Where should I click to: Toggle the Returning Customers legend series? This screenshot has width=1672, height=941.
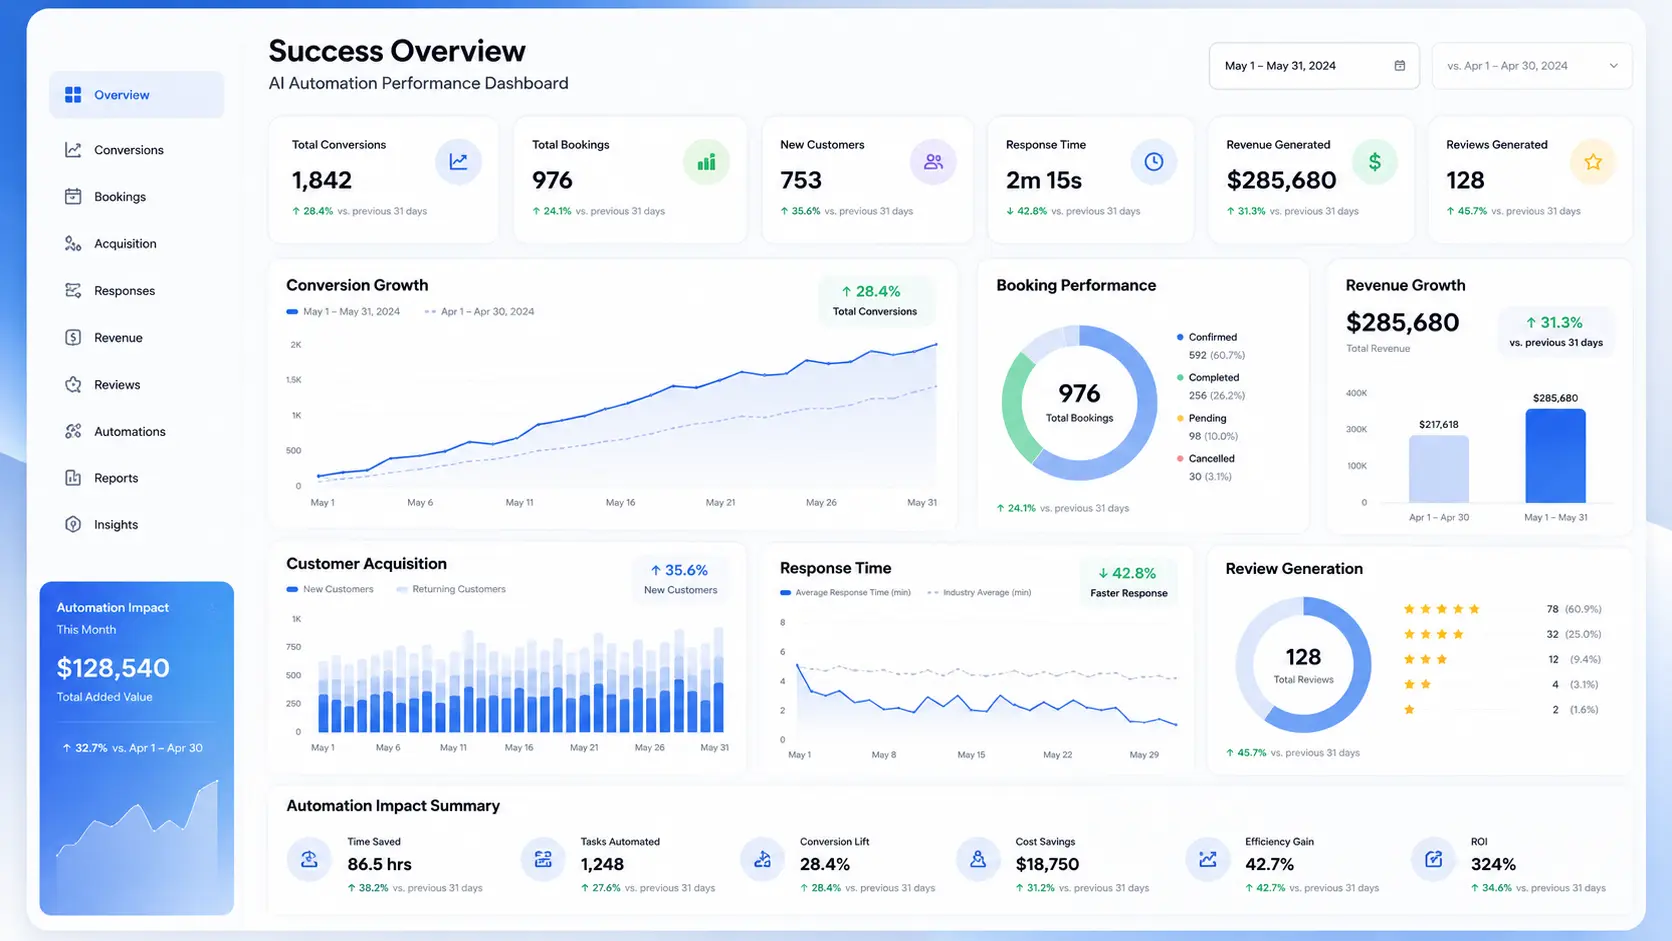point(451,590)
